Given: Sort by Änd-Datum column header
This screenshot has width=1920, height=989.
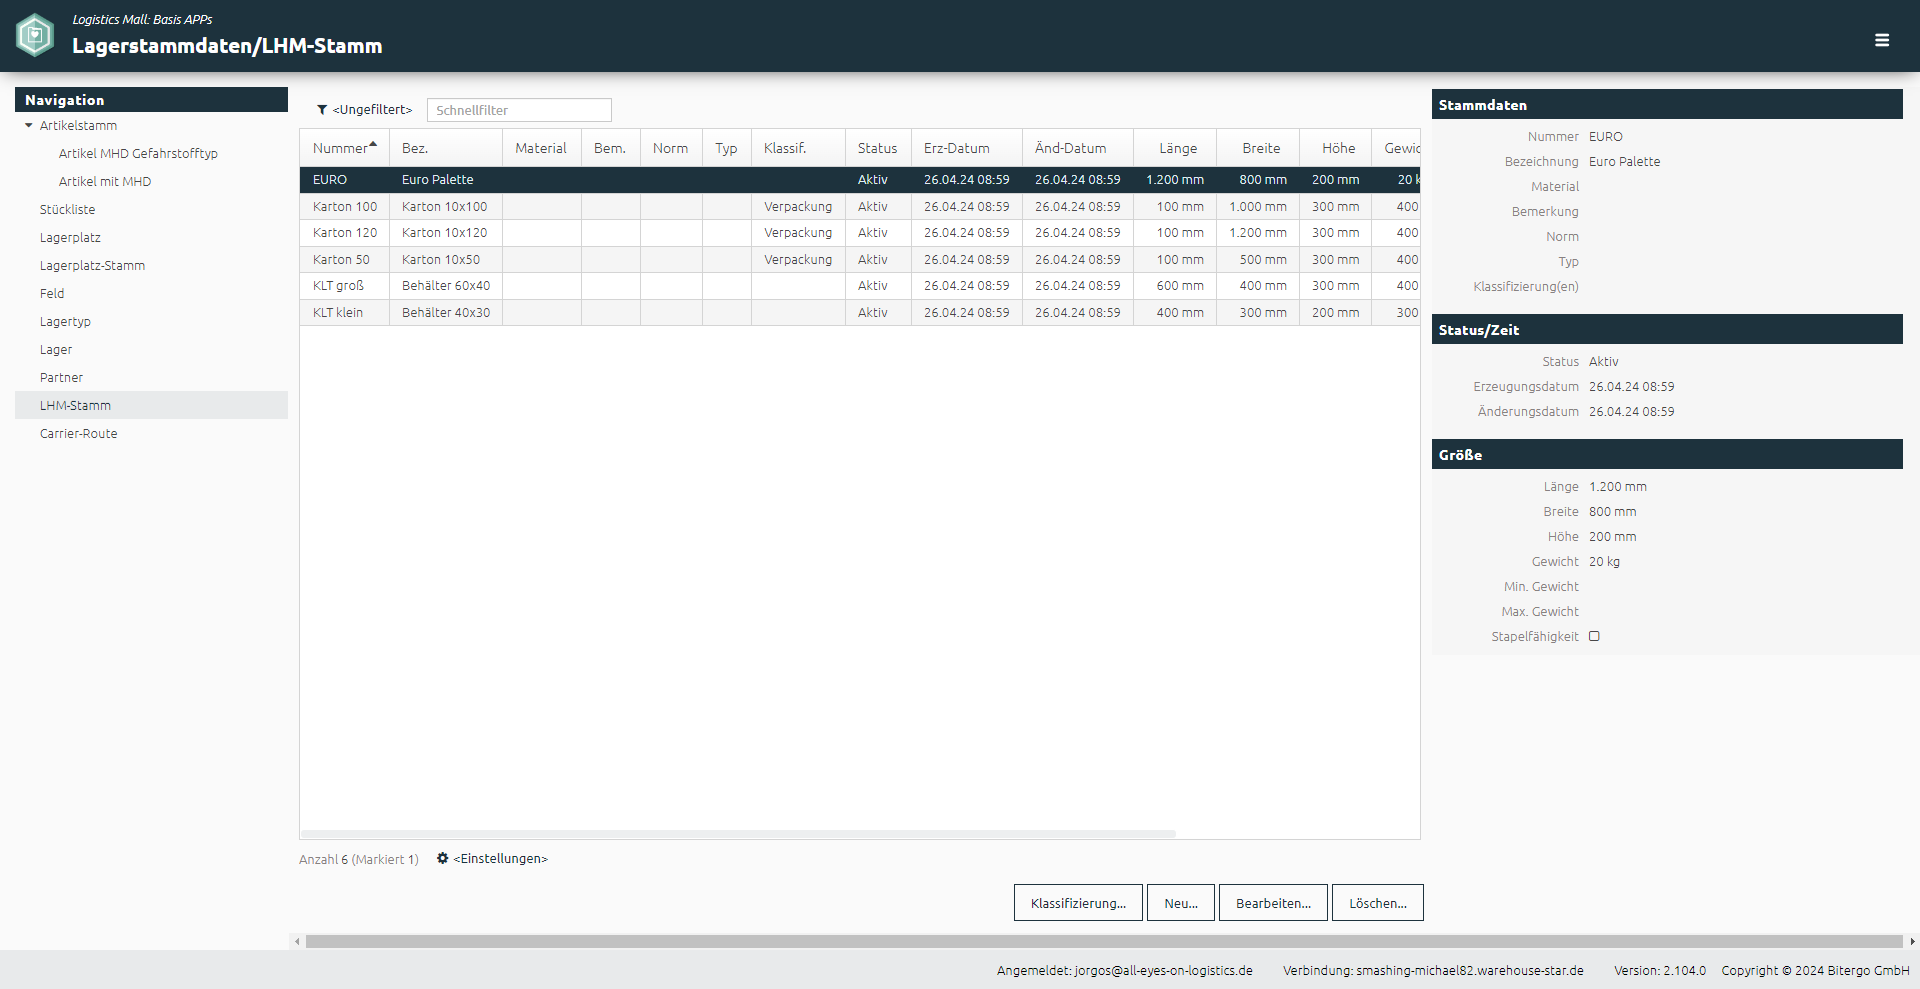Looking at the screenshot, I should pyautogui.click(x=1077, y=148).
